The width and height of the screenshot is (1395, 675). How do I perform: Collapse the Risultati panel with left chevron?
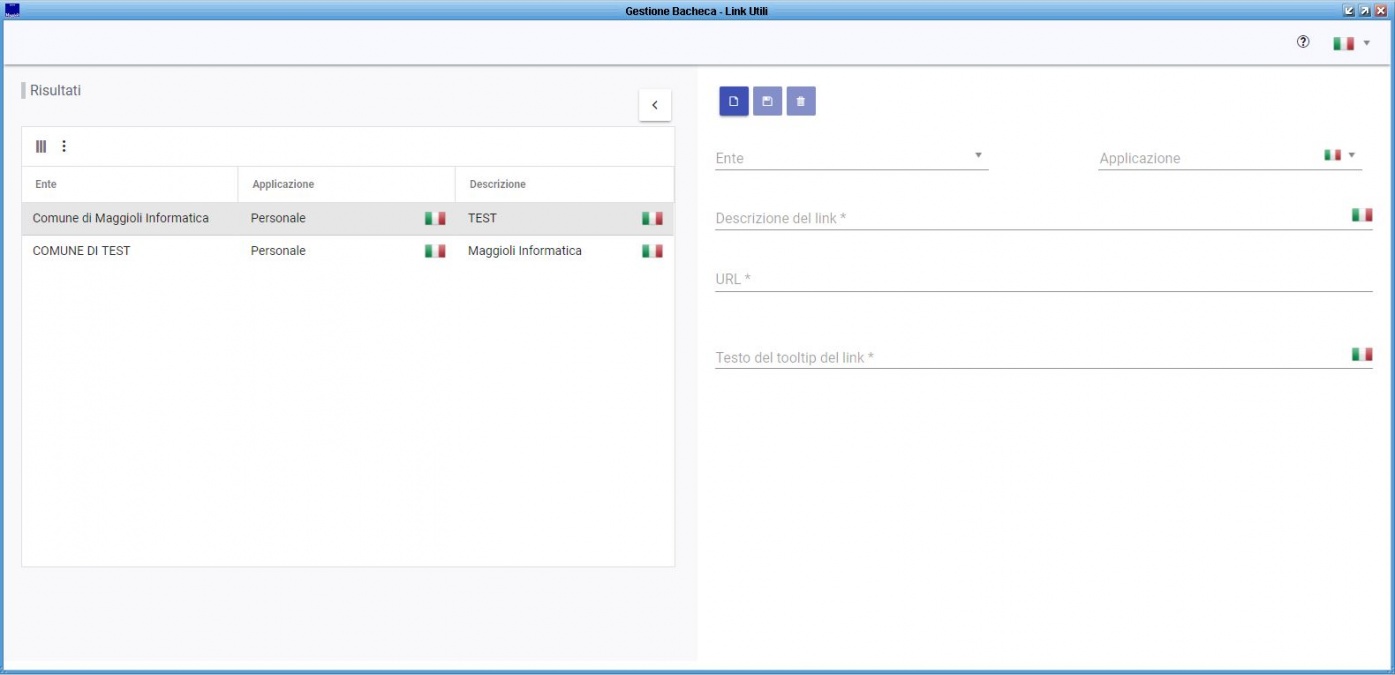pos(655,105)
